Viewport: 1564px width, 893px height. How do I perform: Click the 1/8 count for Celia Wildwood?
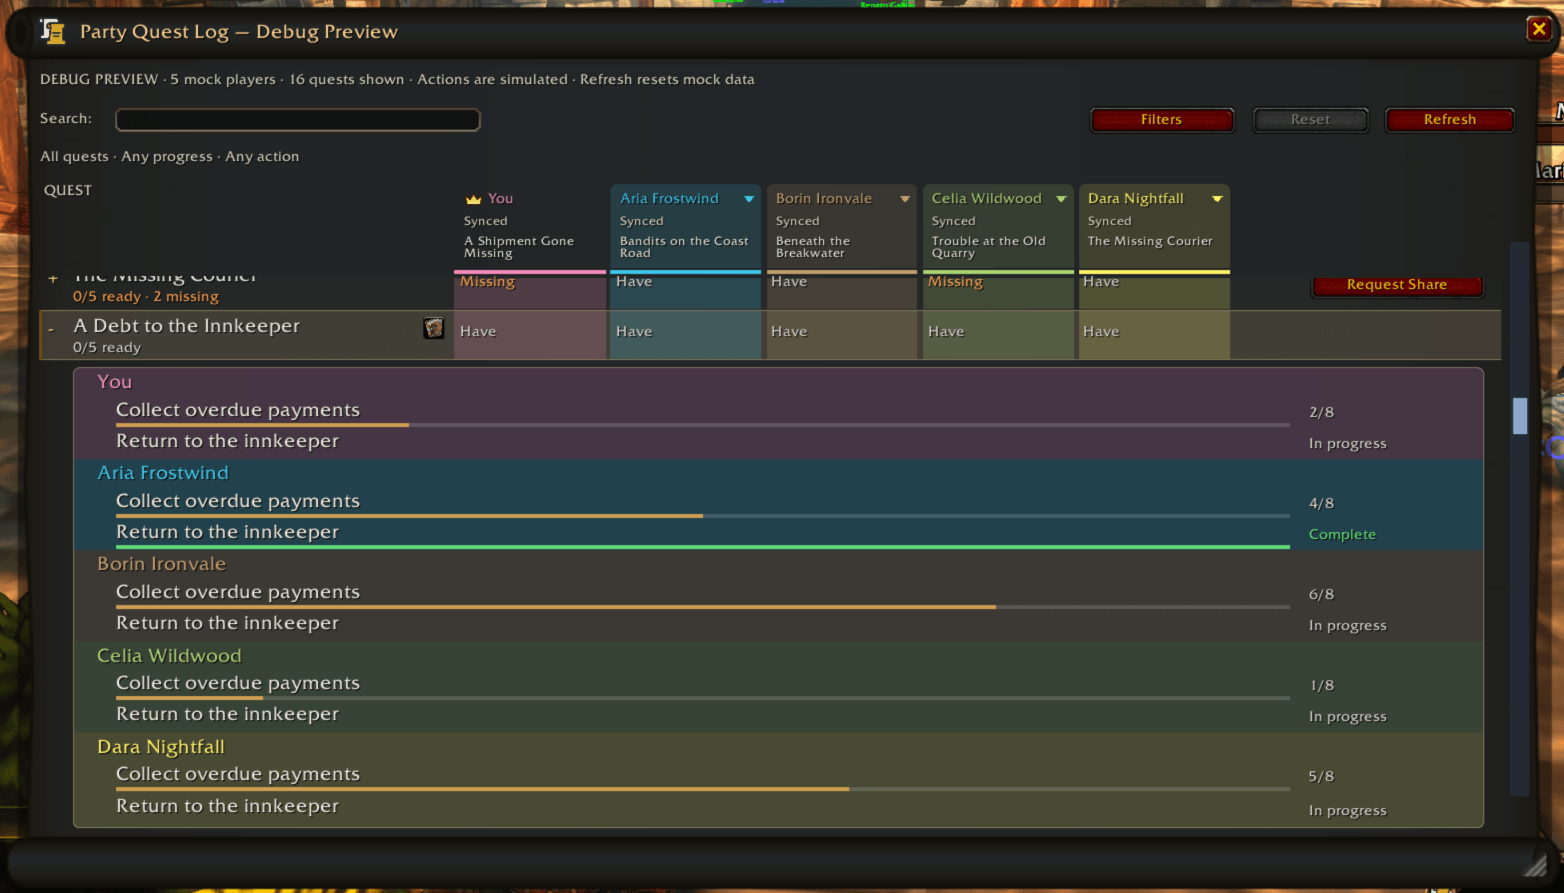pyautogui.click(x=1321, y=685)
